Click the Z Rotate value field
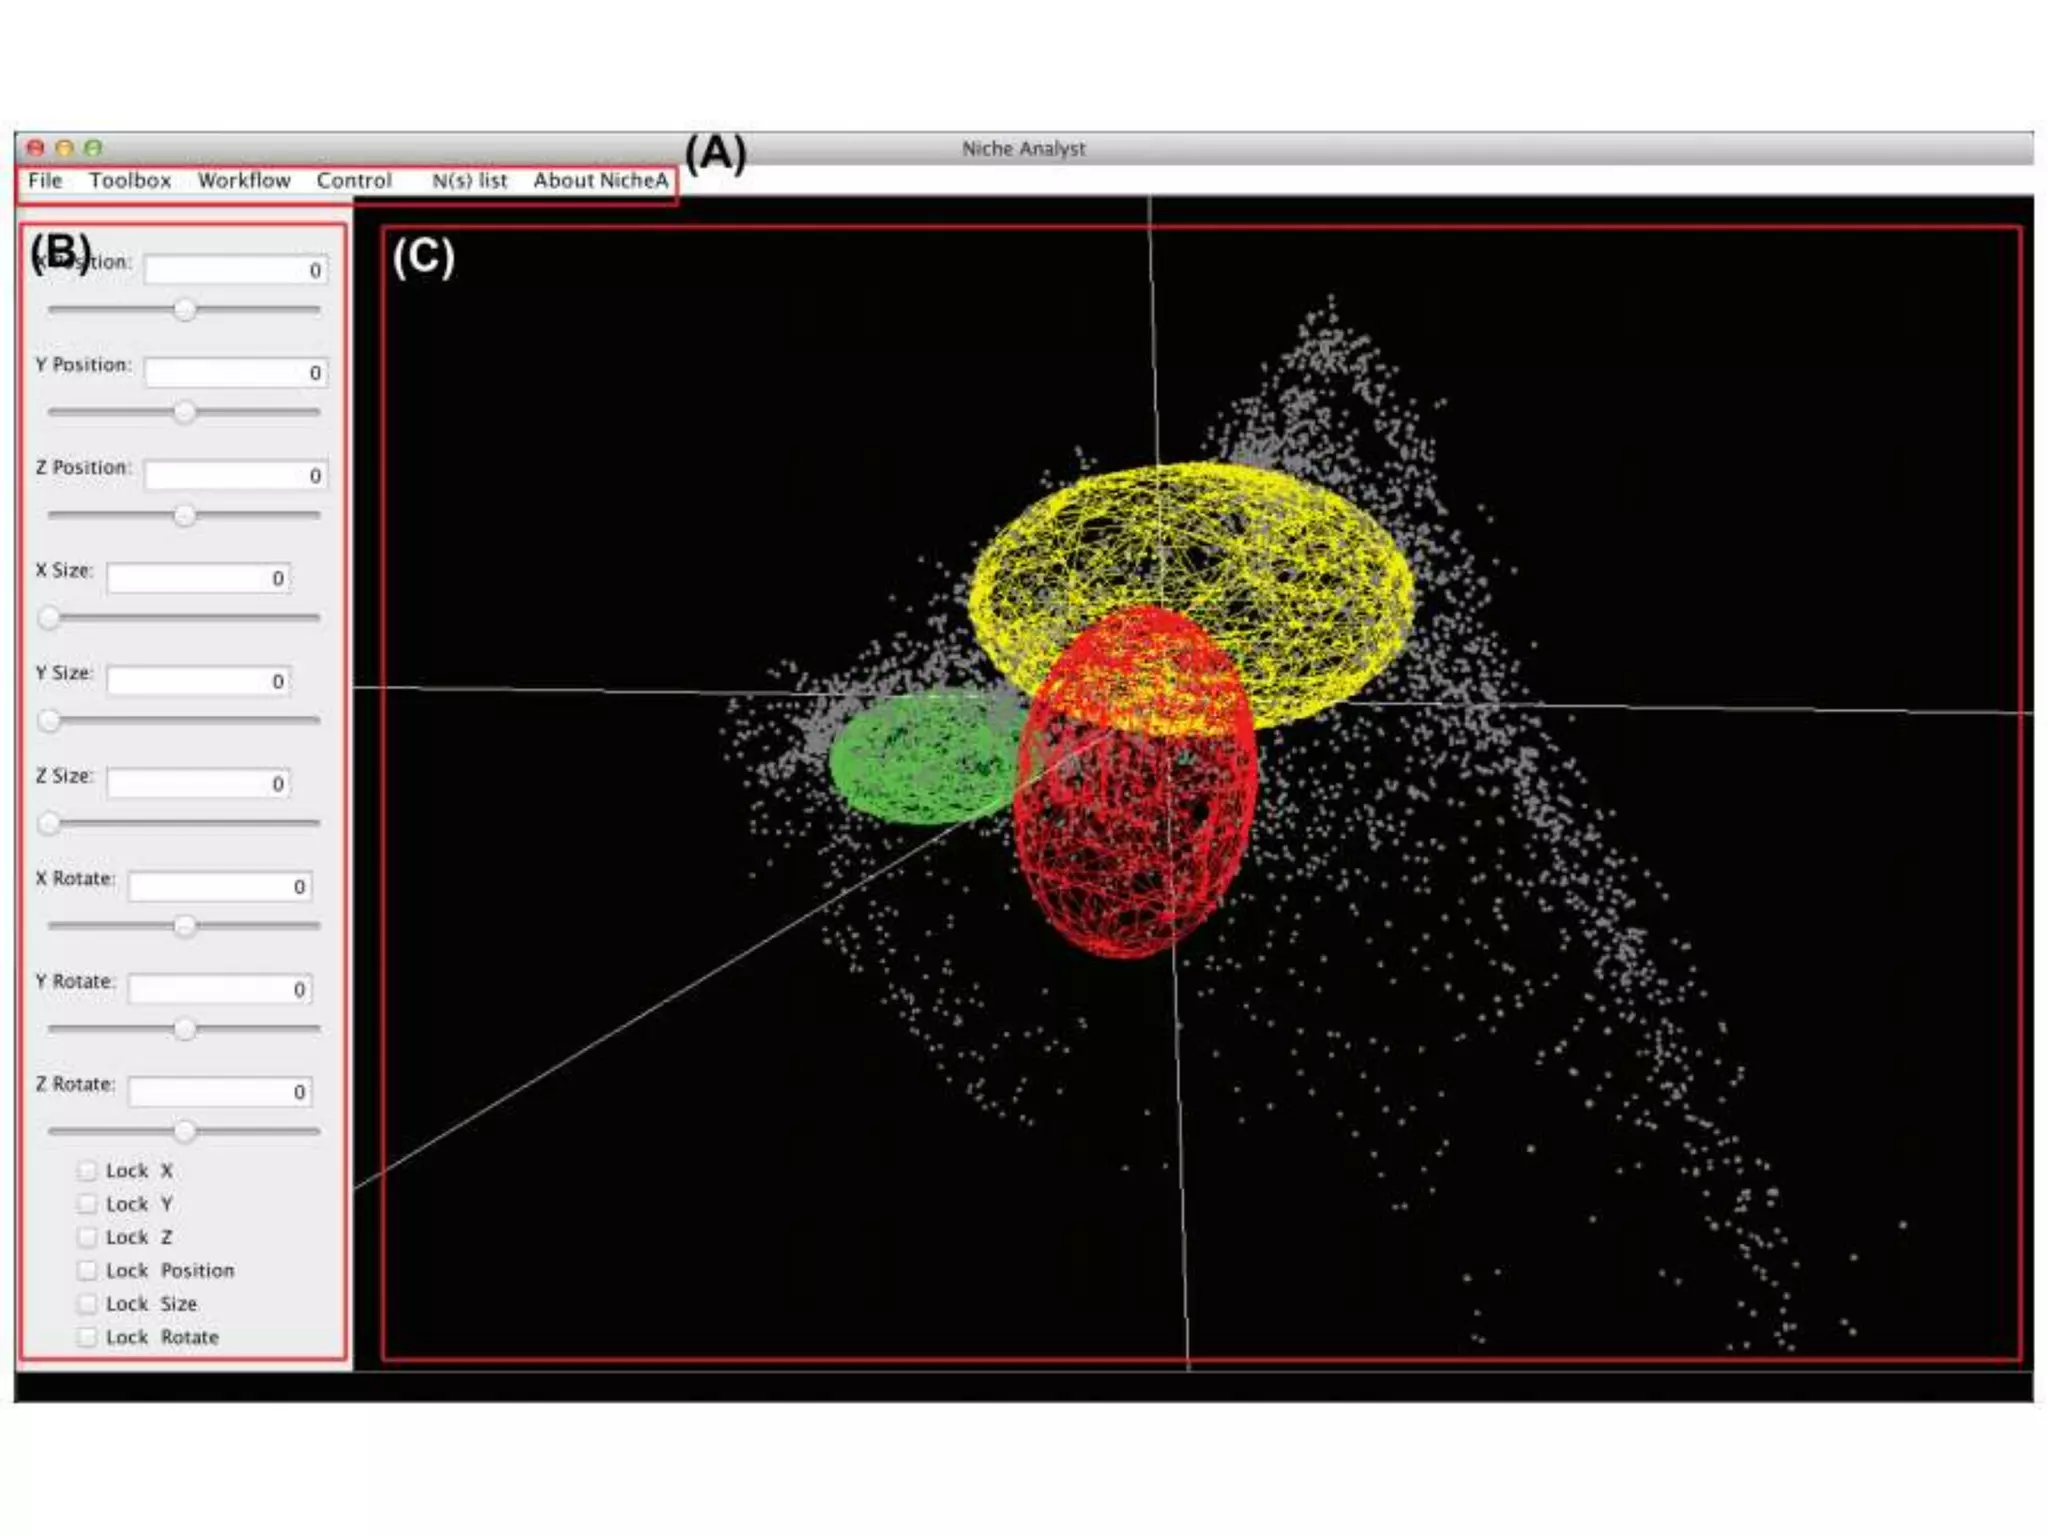The height and width of the screenshot is (1536, 2048). 219,1092
